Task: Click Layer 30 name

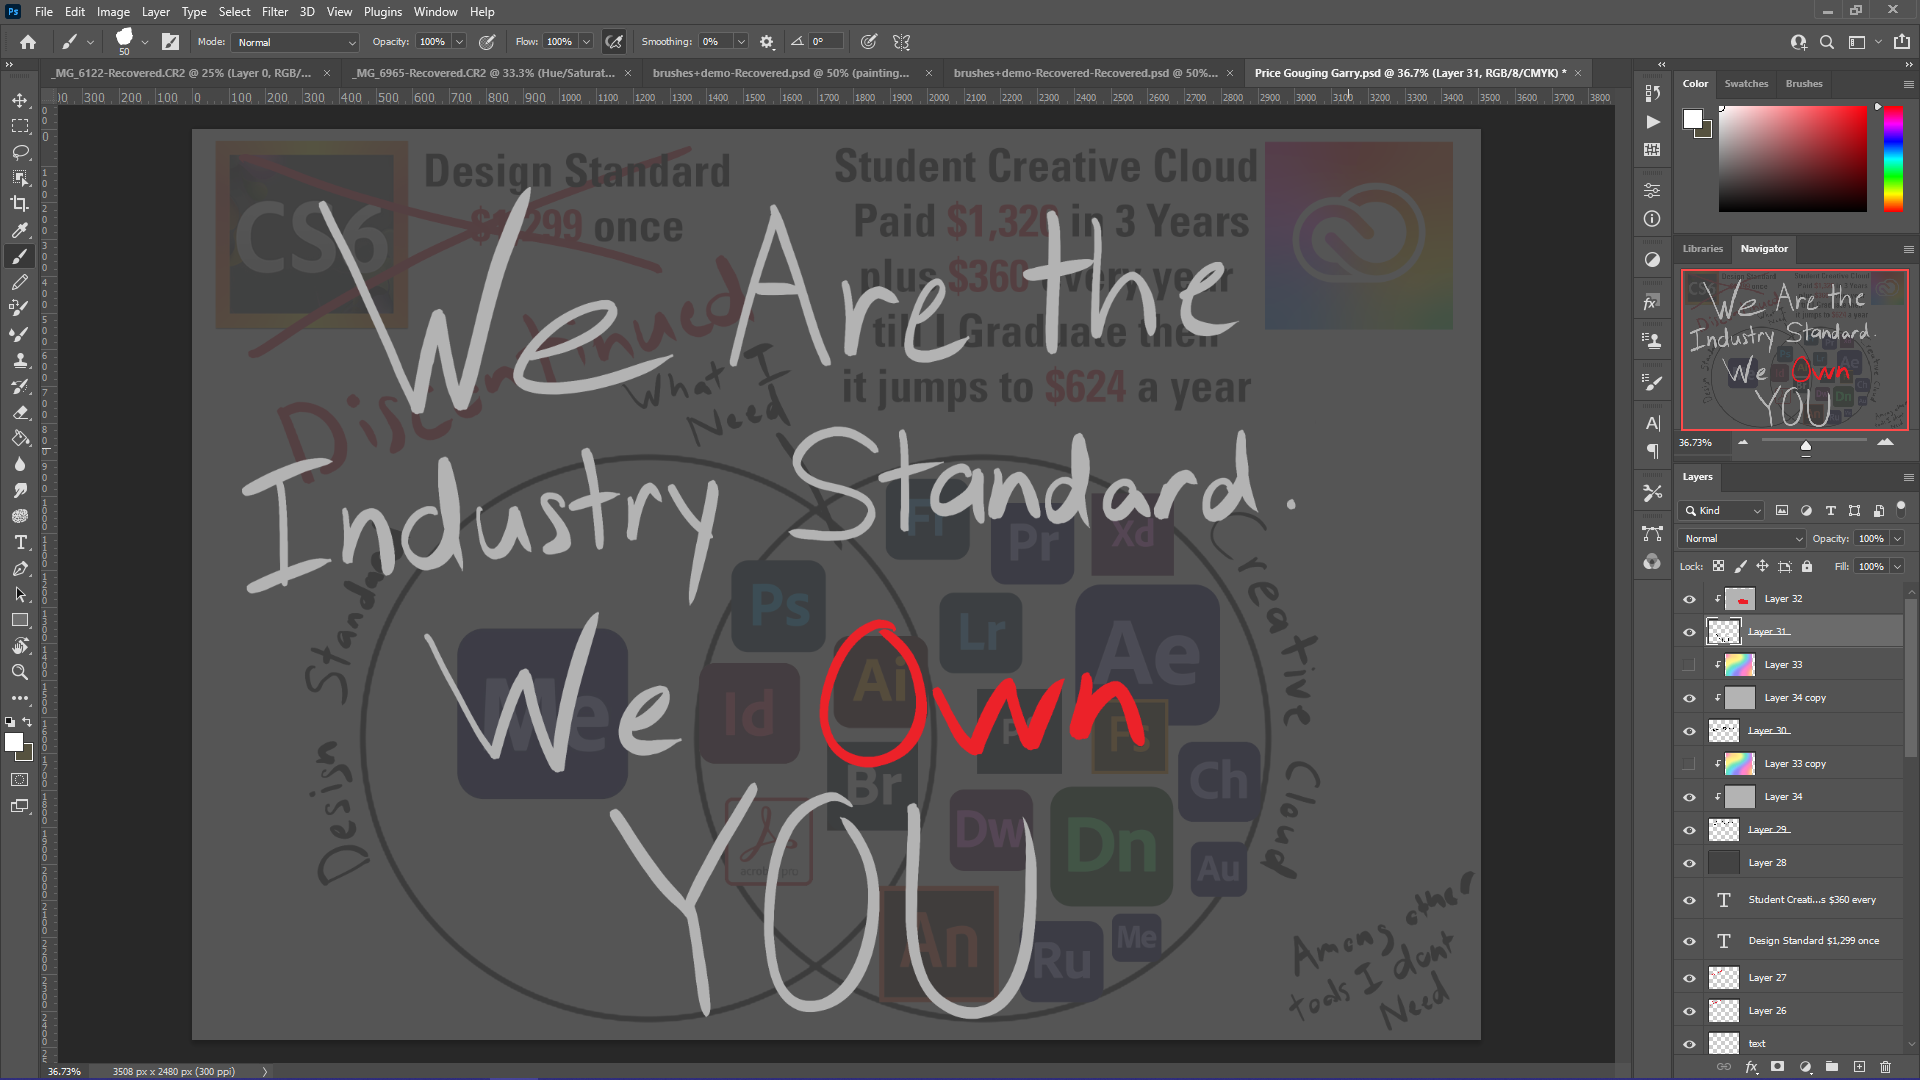Action: tap(1768, 731)
